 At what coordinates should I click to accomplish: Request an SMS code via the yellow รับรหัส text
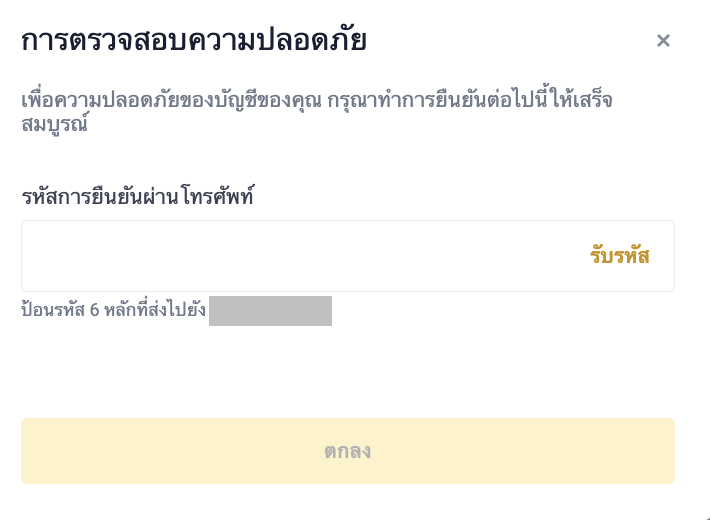(x=619, y=256)
